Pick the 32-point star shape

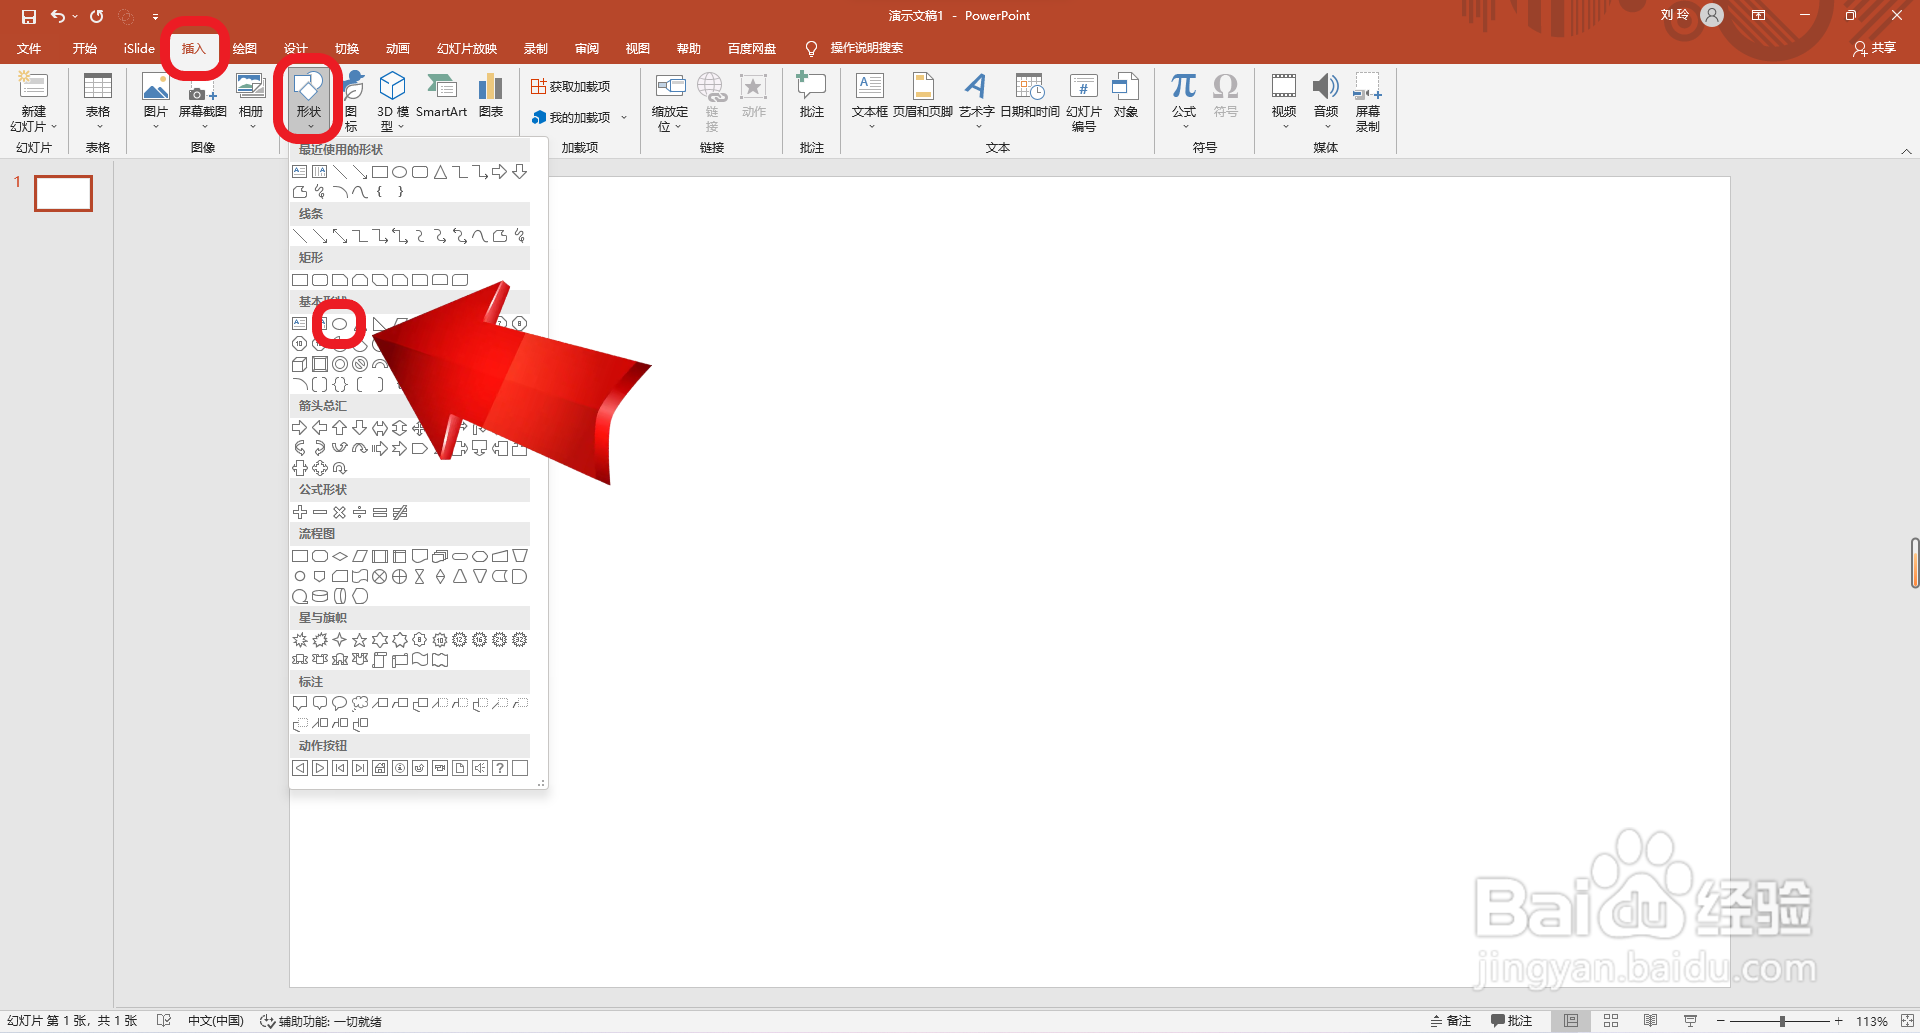(x=520, y=640)
